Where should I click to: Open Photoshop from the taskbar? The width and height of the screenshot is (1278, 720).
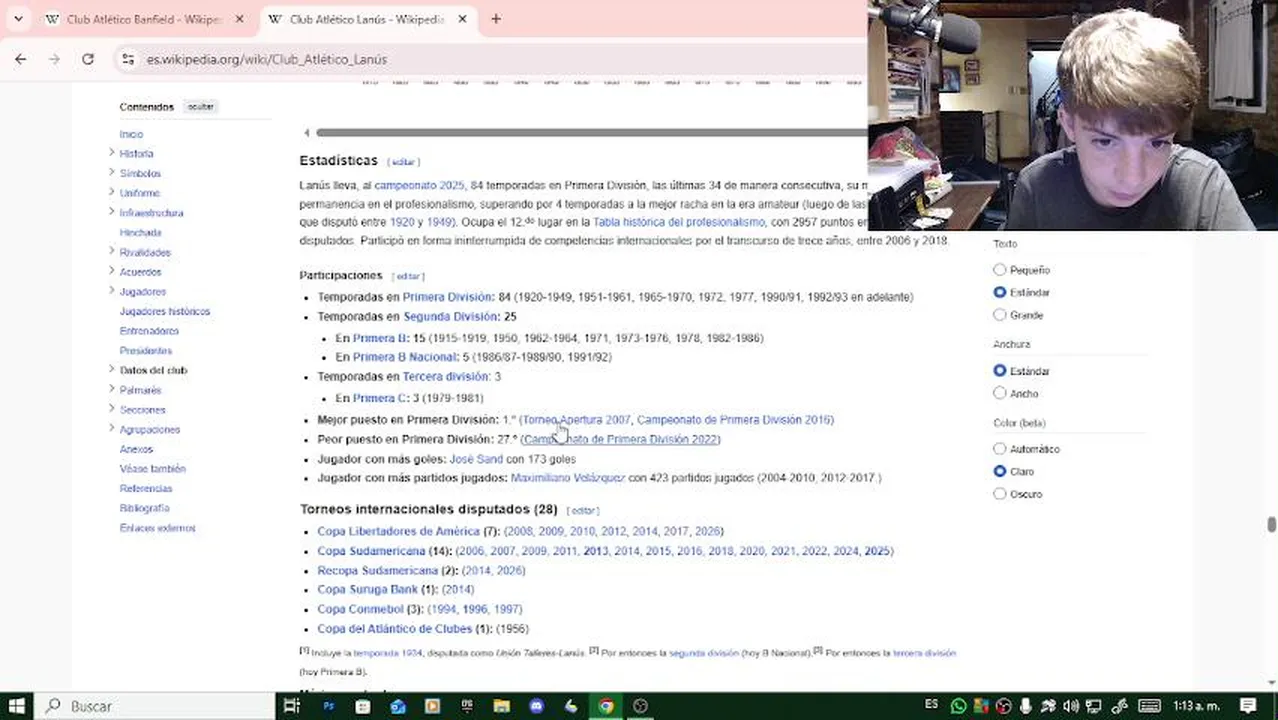pyautogui.click(x=328, y=706)
